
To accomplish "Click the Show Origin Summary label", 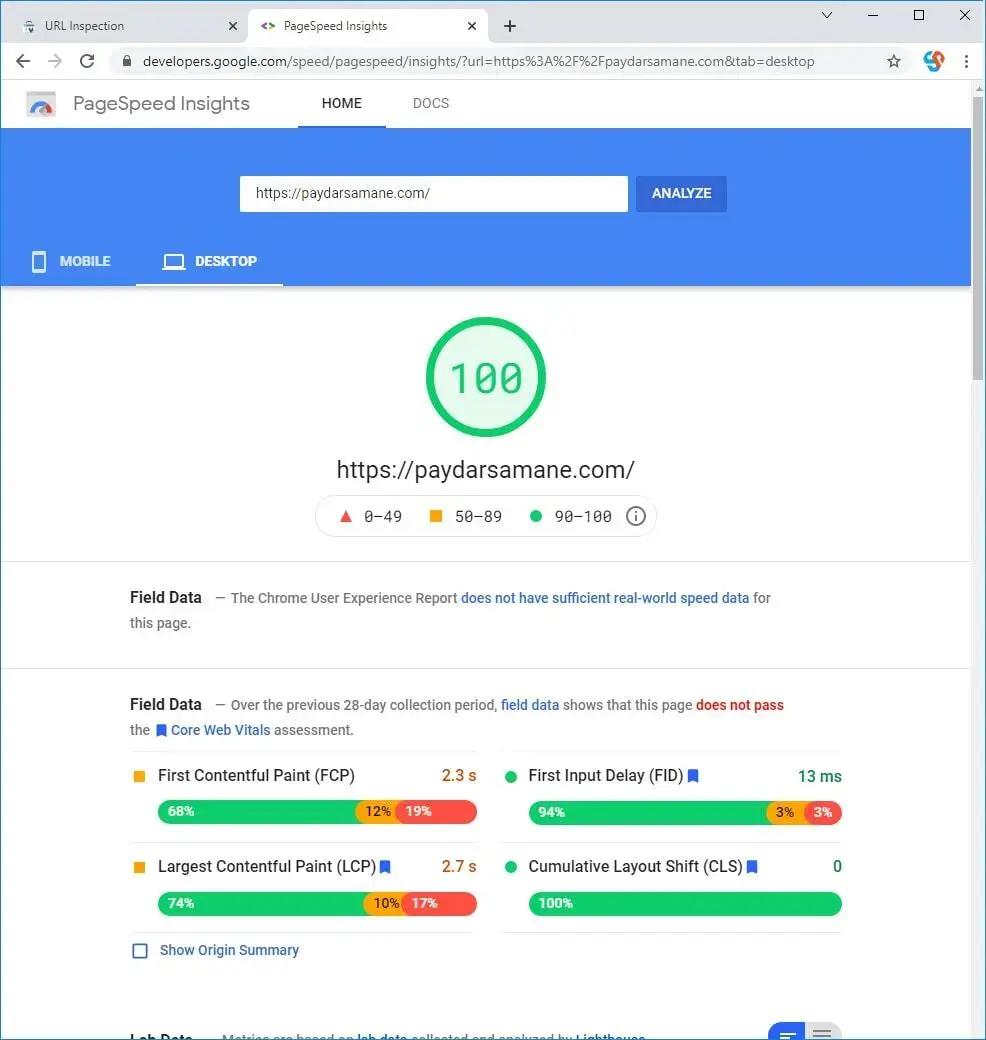I will tap(229, 950).
